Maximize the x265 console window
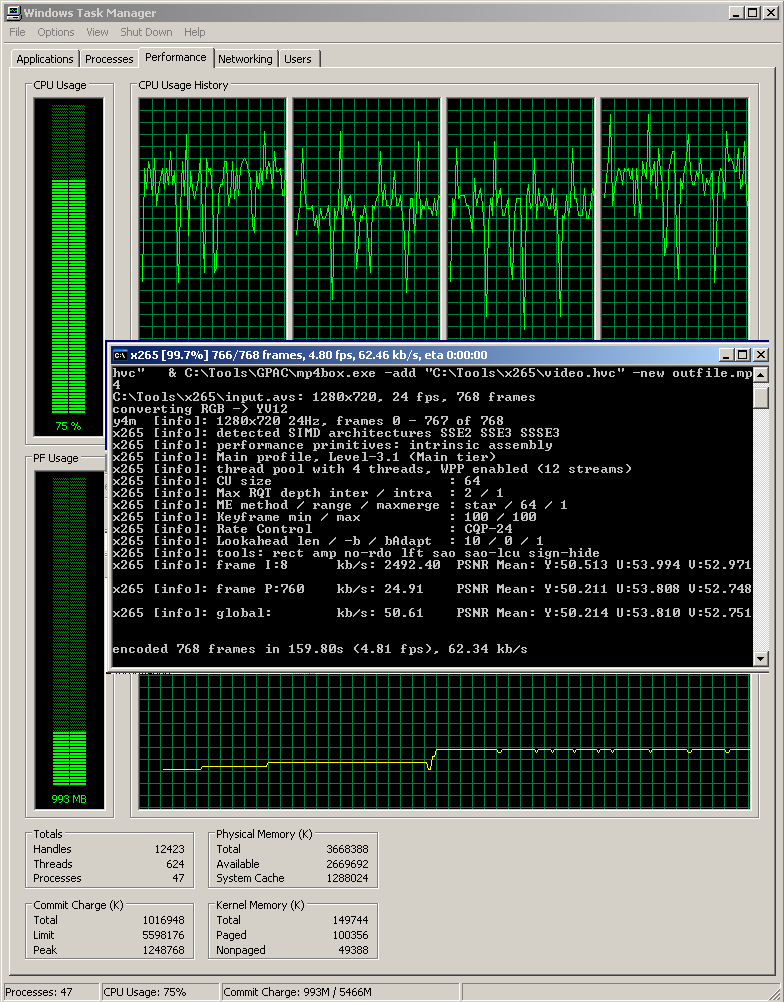The width and height of the screenshot is (784, 1002). (x=742, y=355)
